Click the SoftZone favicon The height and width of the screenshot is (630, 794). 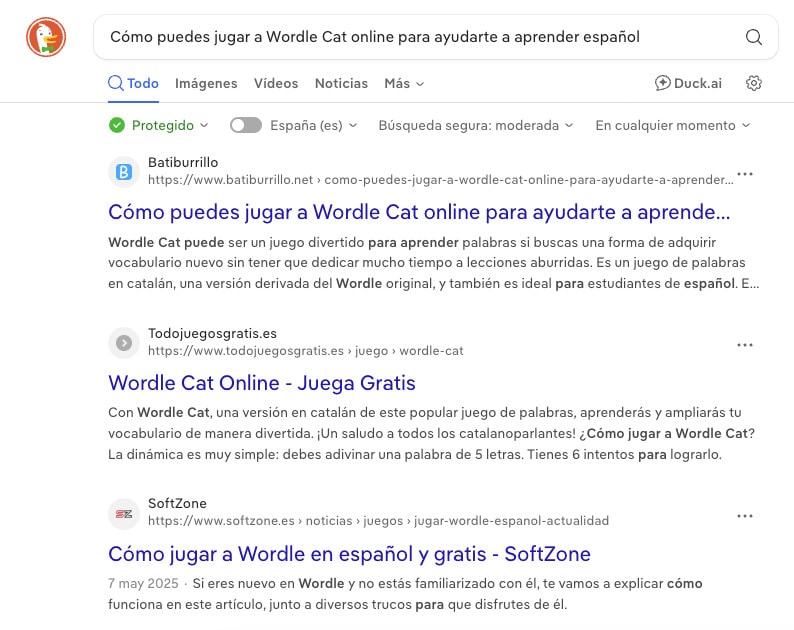coord(124,514)
